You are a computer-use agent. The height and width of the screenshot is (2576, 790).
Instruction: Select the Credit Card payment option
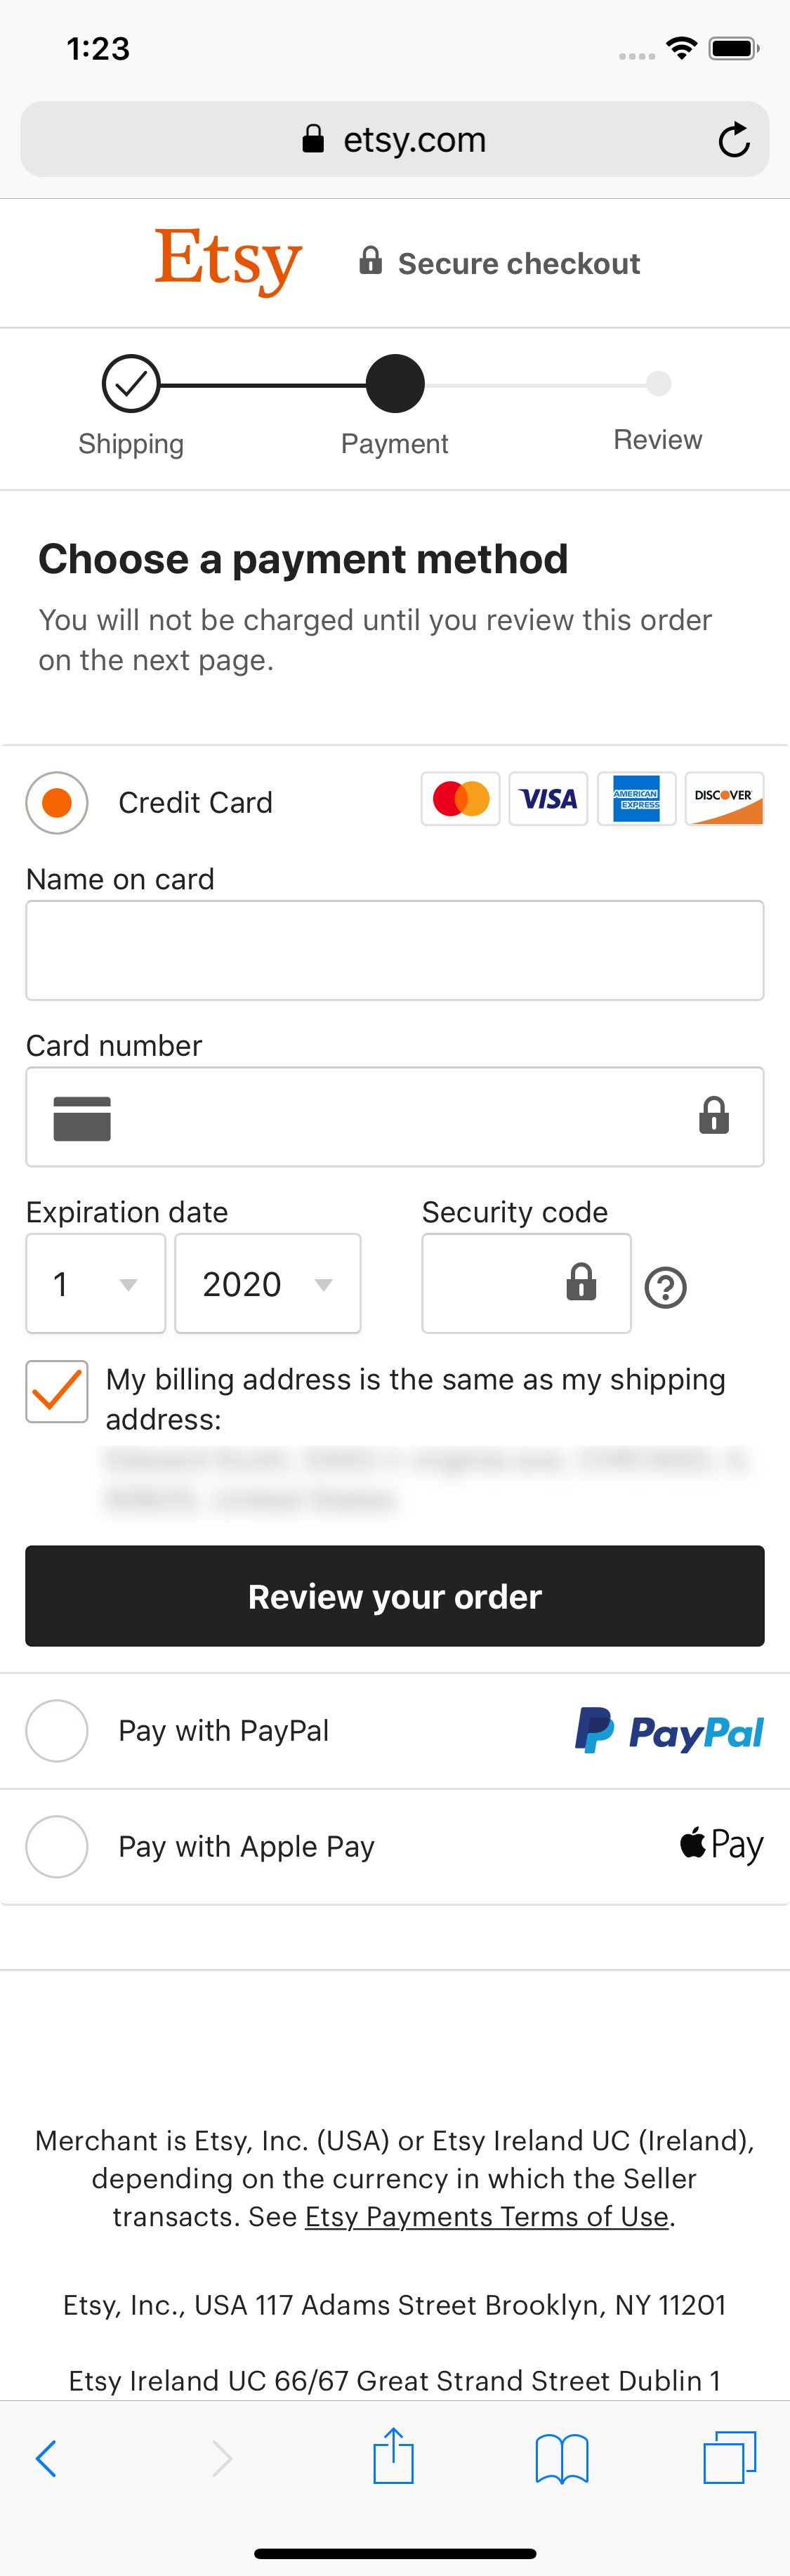coord(56,802)
